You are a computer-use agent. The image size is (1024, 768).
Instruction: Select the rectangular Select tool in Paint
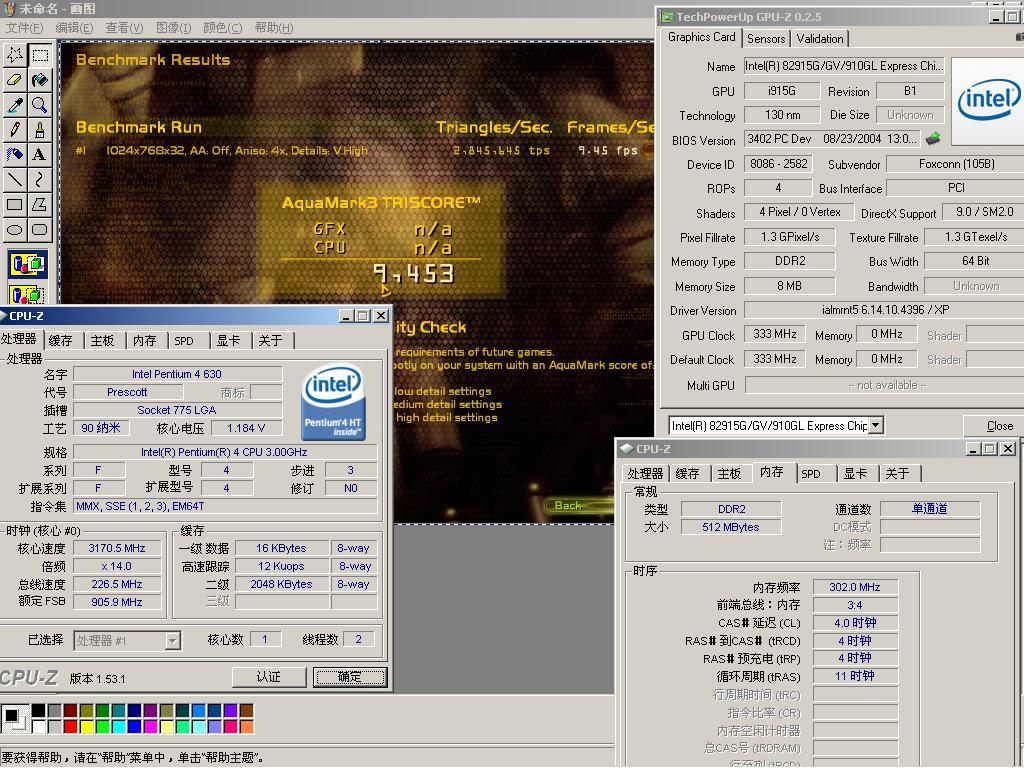[40, 54]
